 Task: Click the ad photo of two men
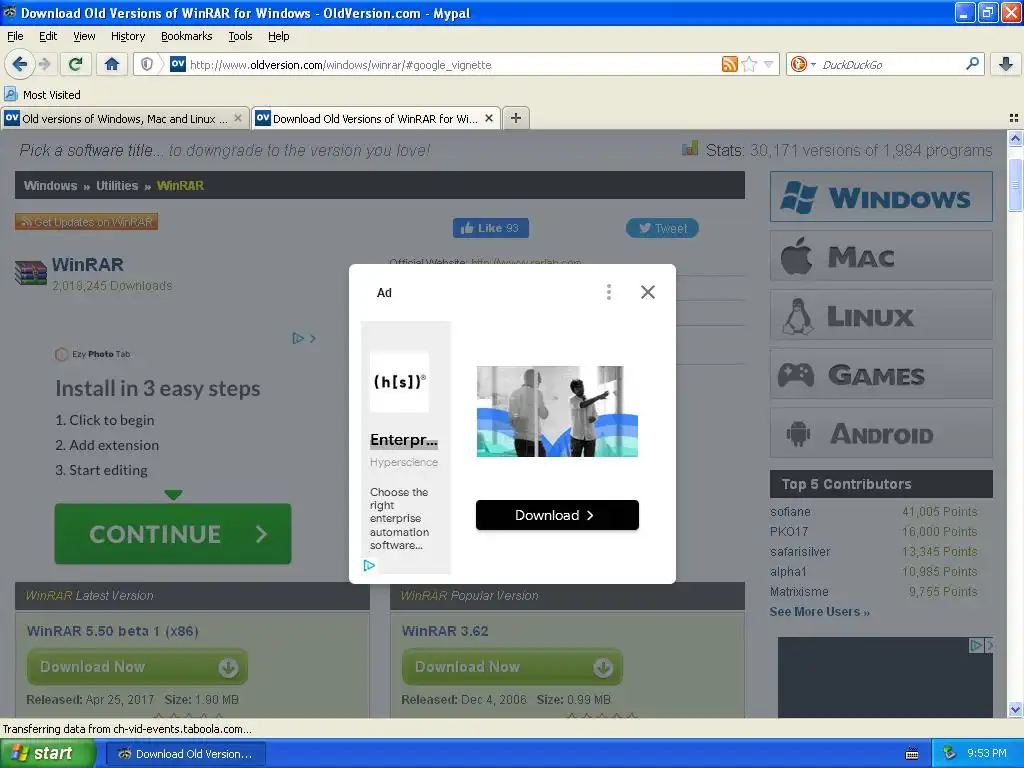557,411
